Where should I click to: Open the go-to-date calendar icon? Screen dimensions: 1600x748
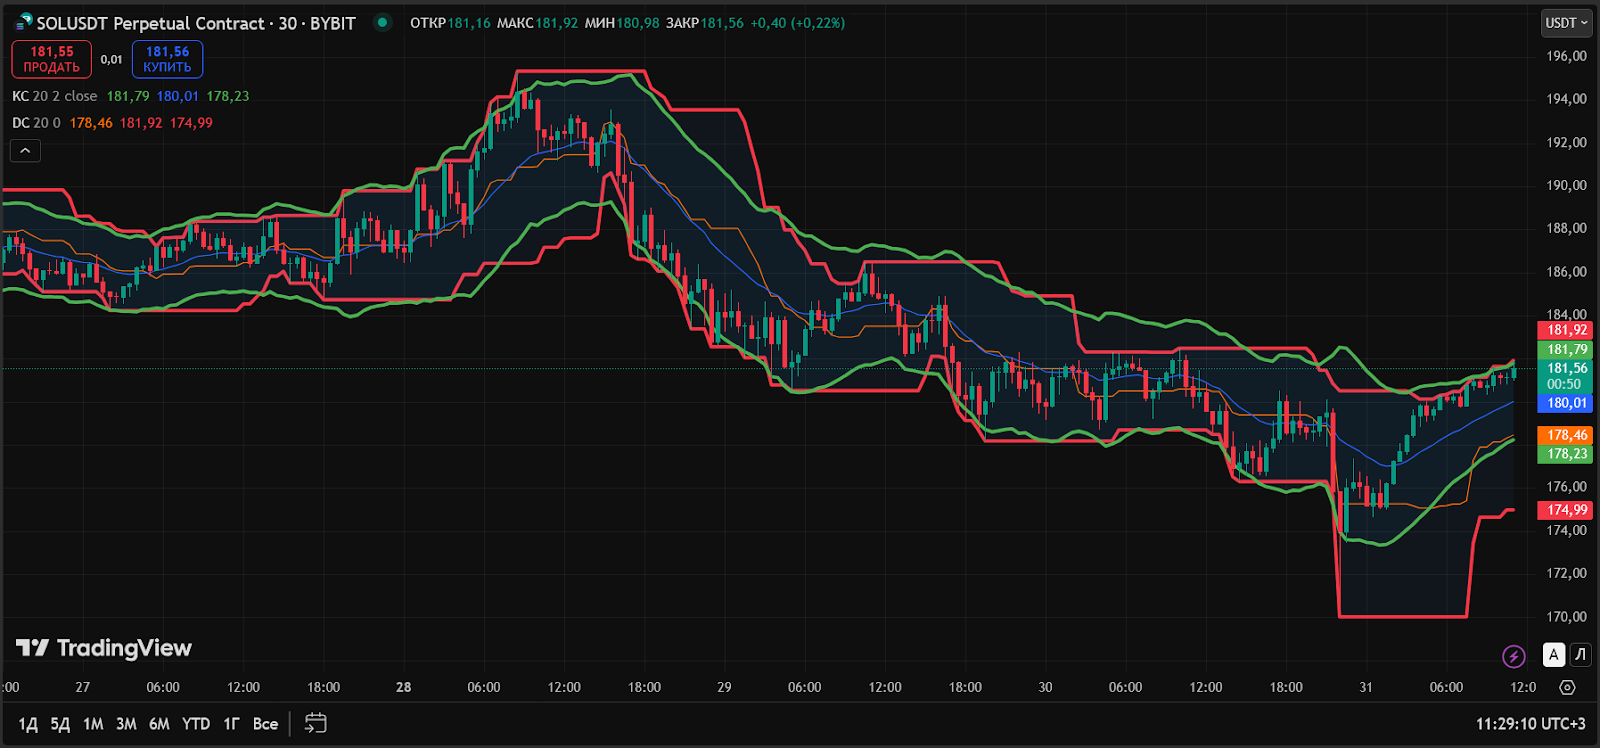[315, 723]
